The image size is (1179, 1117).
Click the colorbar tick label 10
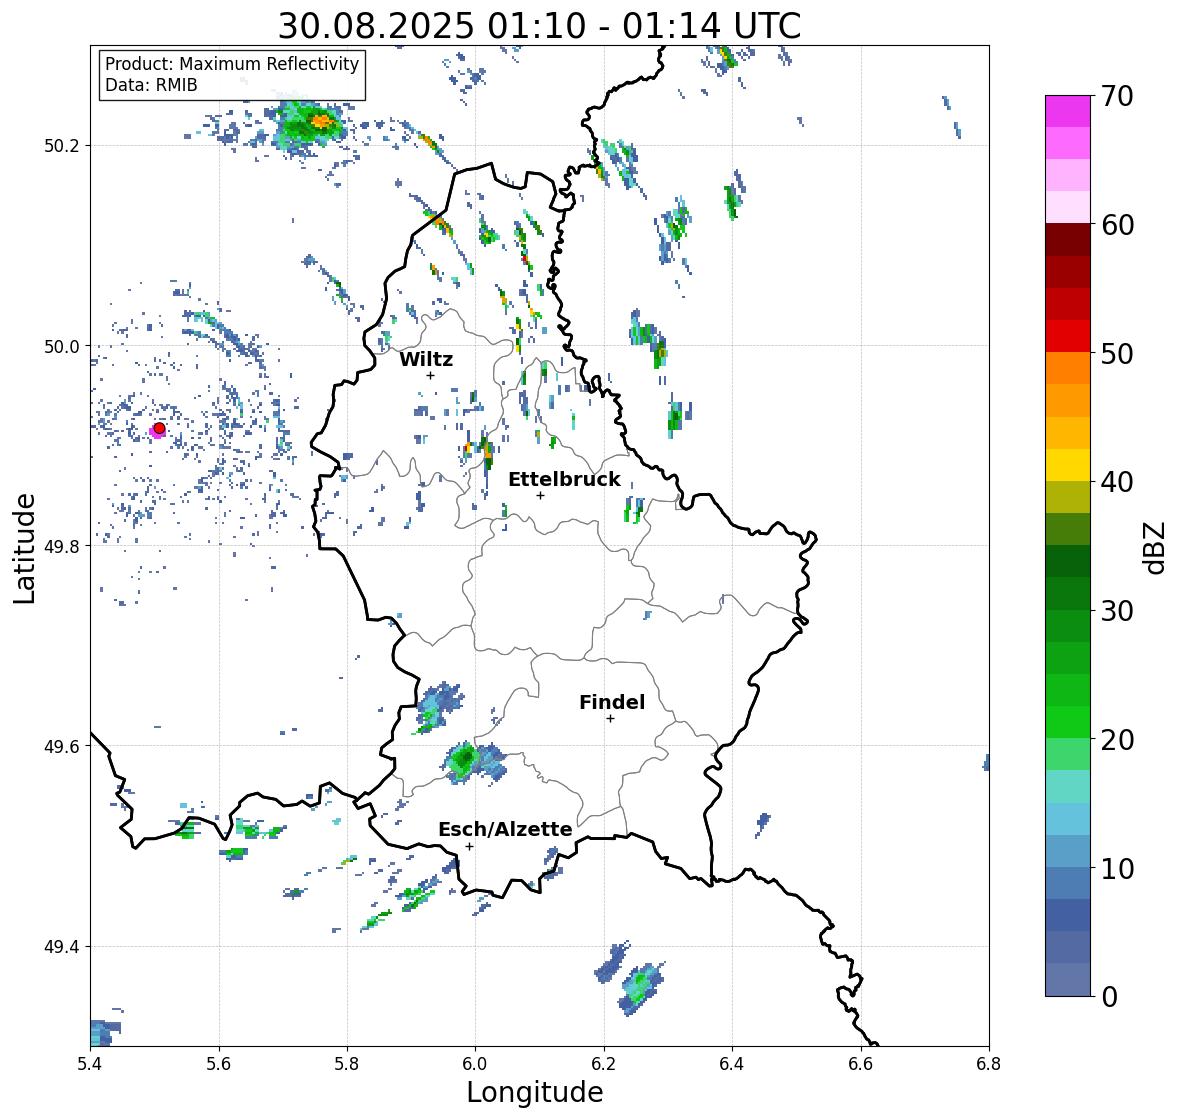1117,868
